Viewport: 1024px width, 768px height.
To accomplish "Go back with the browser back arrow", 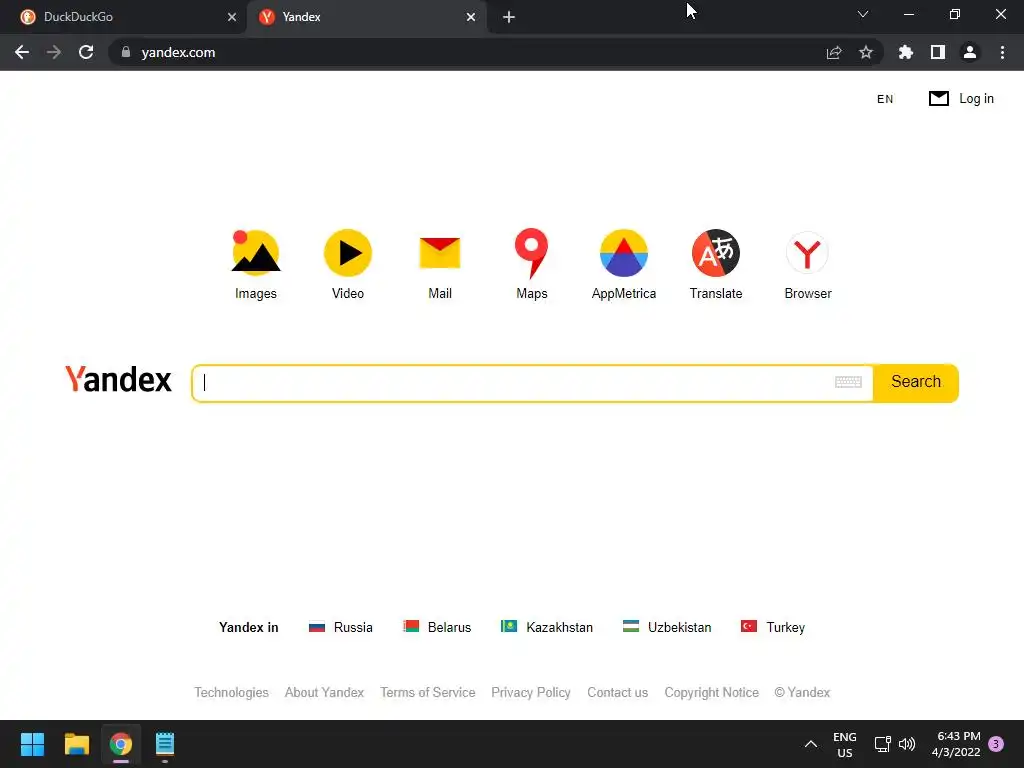I will click(22, 52).
